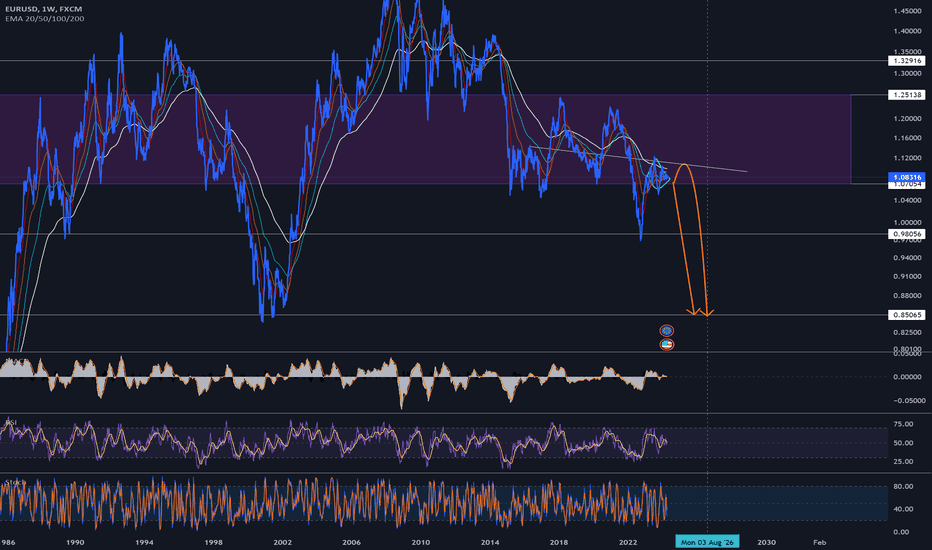Click the 1.00000 price axis tick
Image resolution: width=932 pixels, height=550 pixels.
(907, 222)
